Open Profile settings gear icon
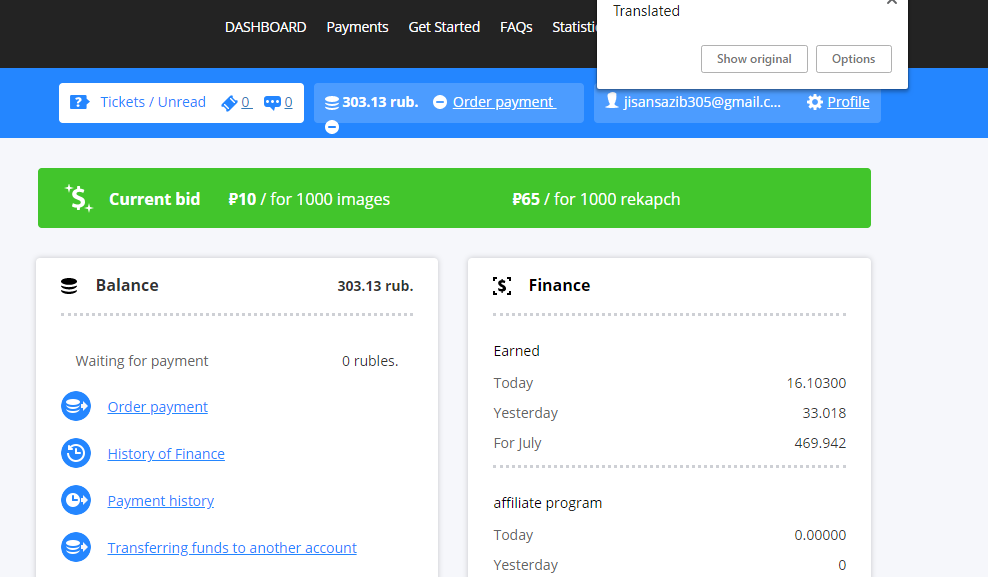Image resolution: width=988 pixels, height=577 pixels. [815, 102]
